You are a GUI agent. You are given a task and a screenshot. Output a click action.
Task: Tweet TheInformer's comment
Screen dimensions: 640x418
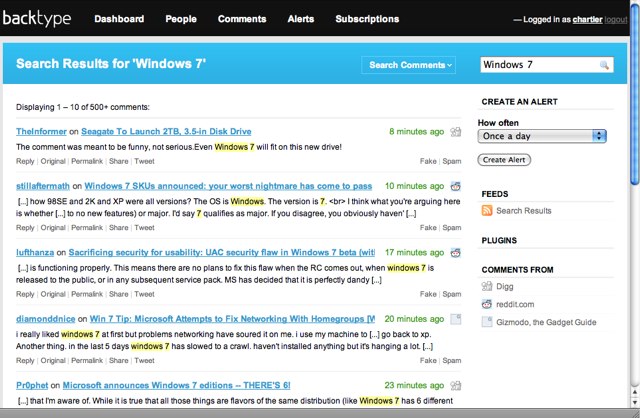coord(144,161)
